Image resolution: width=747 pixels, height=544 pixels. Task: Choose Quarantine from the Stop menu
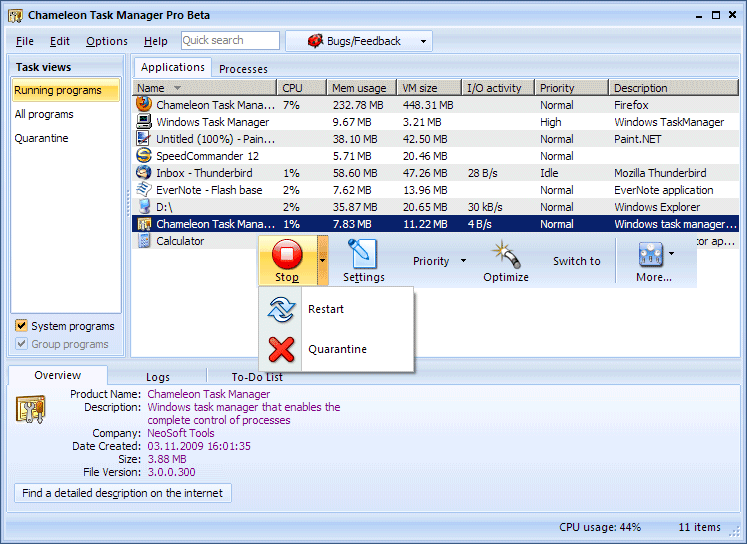point(336,349)
